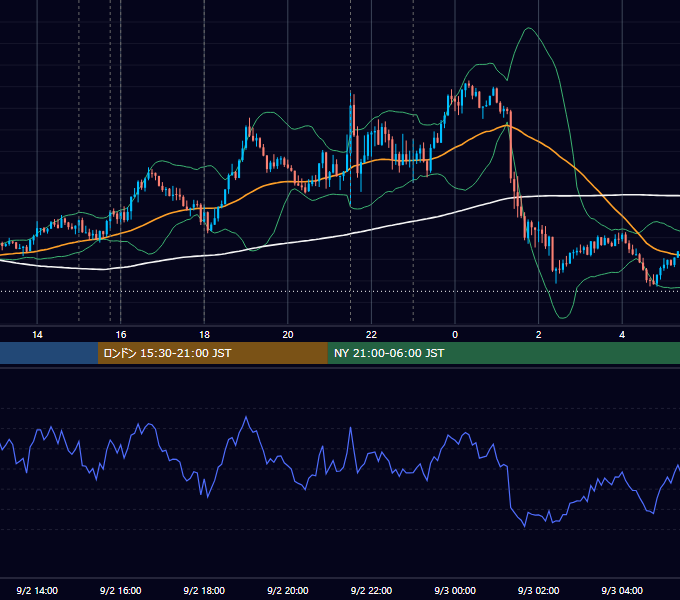Click the 9/2 22:00 date label
This screenshot has width=680, height=600.
coord(371,591)
